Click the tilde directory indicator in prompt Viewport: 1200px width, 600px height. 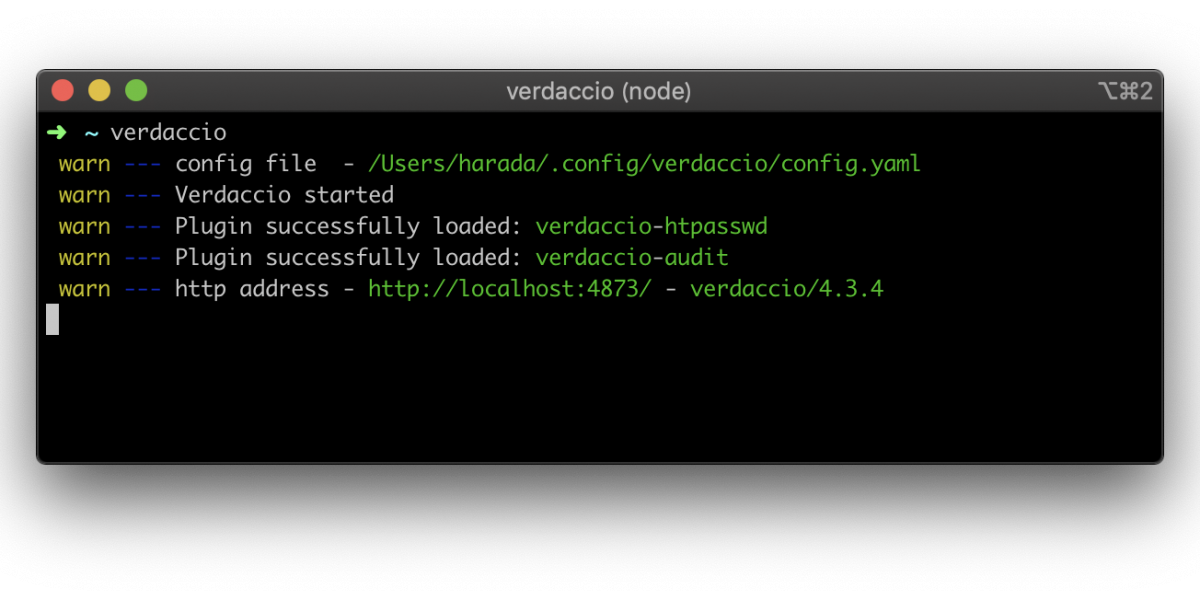[x=91, y=132]
